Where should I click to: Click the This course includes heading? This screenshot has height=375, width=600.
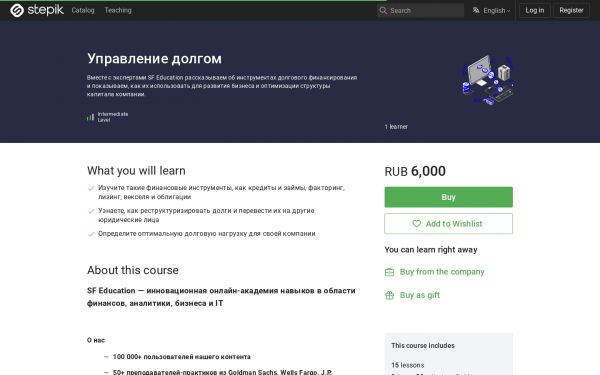423,346
